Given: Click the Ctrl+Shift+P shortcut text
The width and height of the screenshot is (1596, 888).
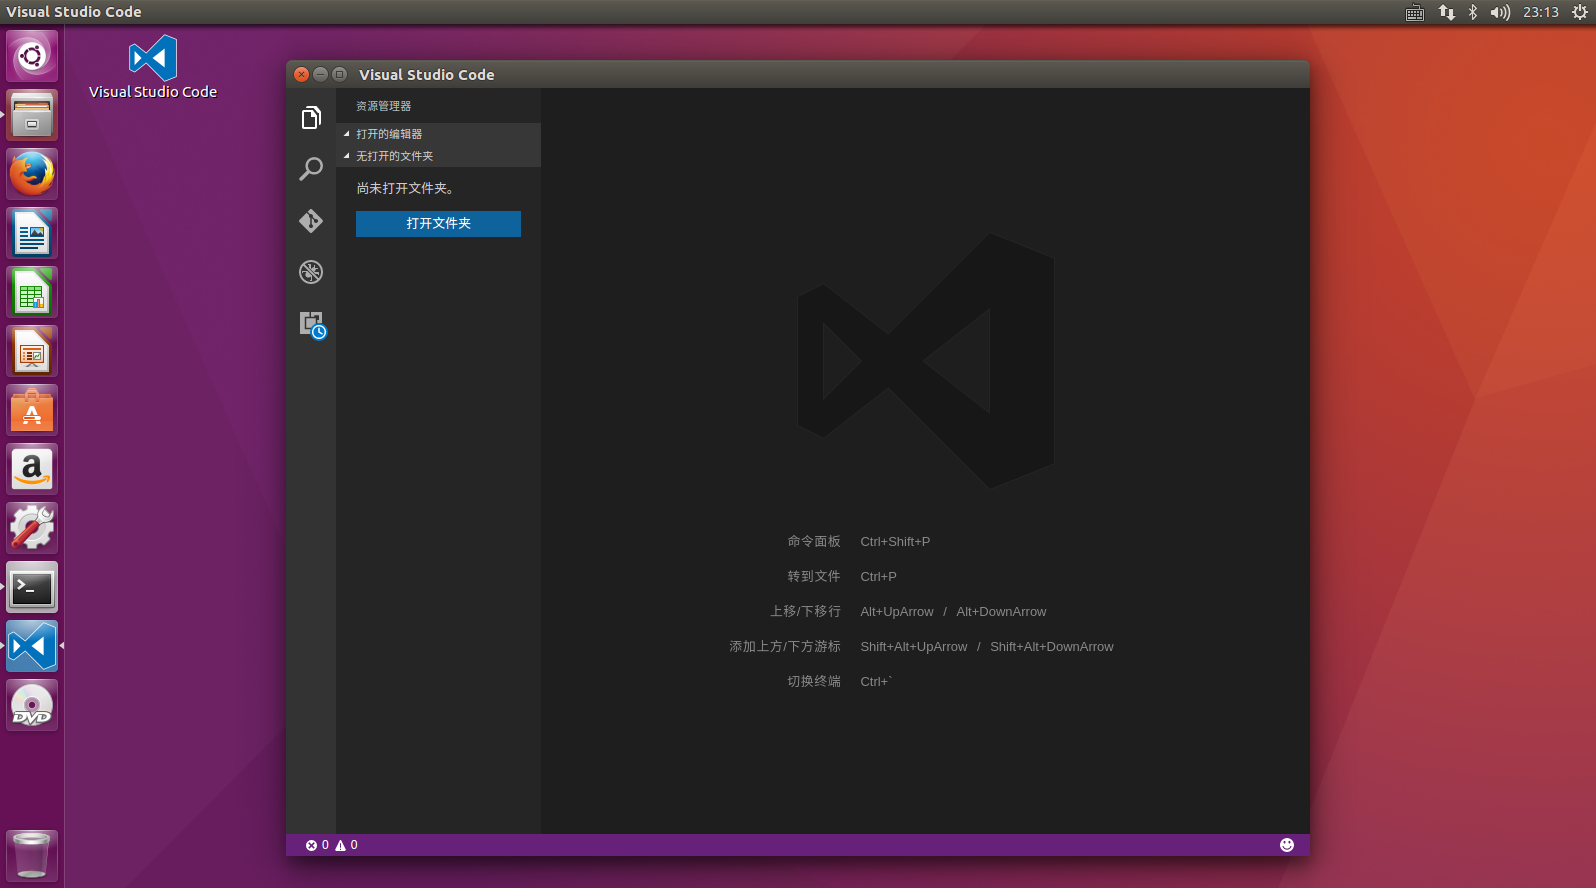Looking at the screenshot, I should [895, 541].
